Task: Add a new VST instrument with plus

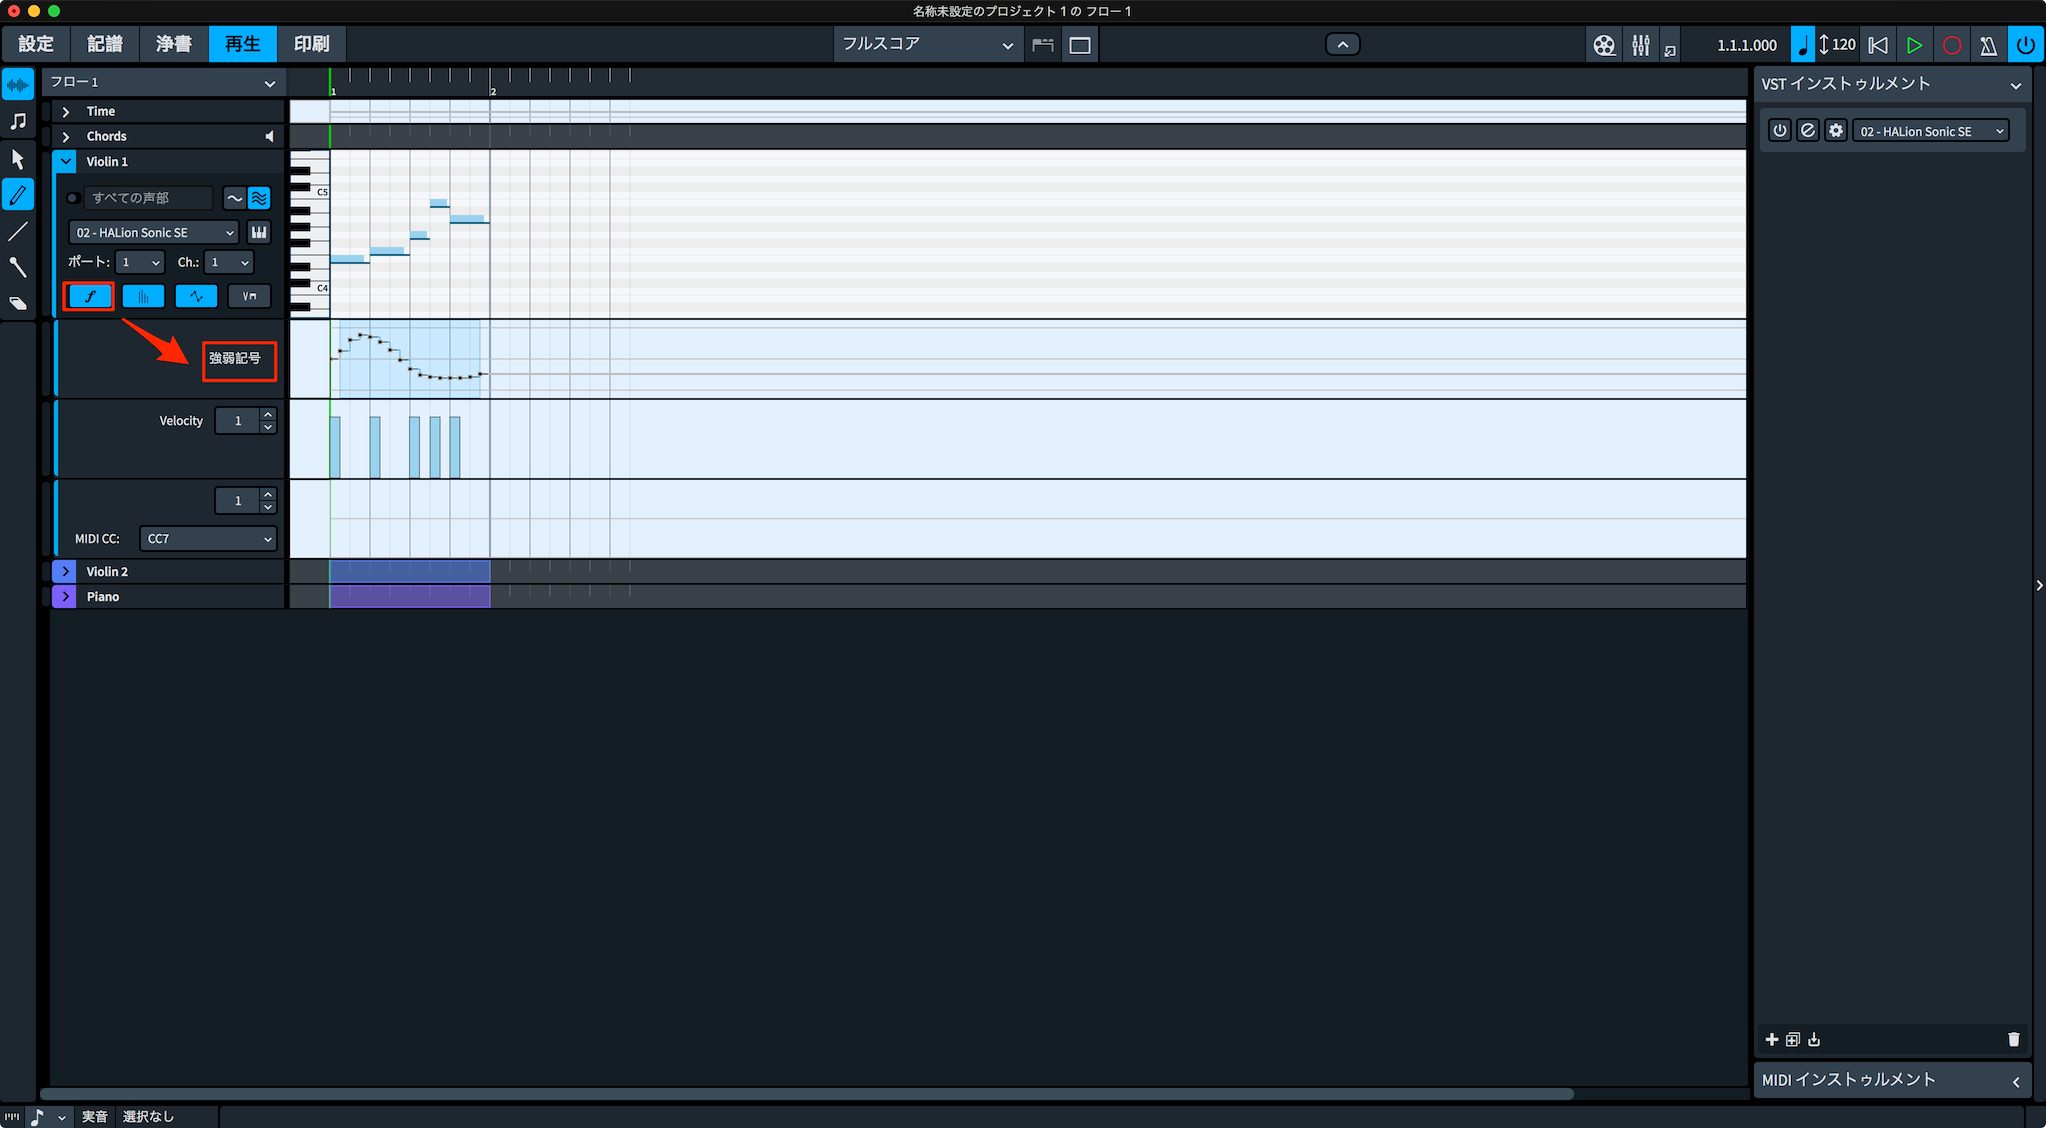Action: pyautogui.click(x=1771, y=1040)
